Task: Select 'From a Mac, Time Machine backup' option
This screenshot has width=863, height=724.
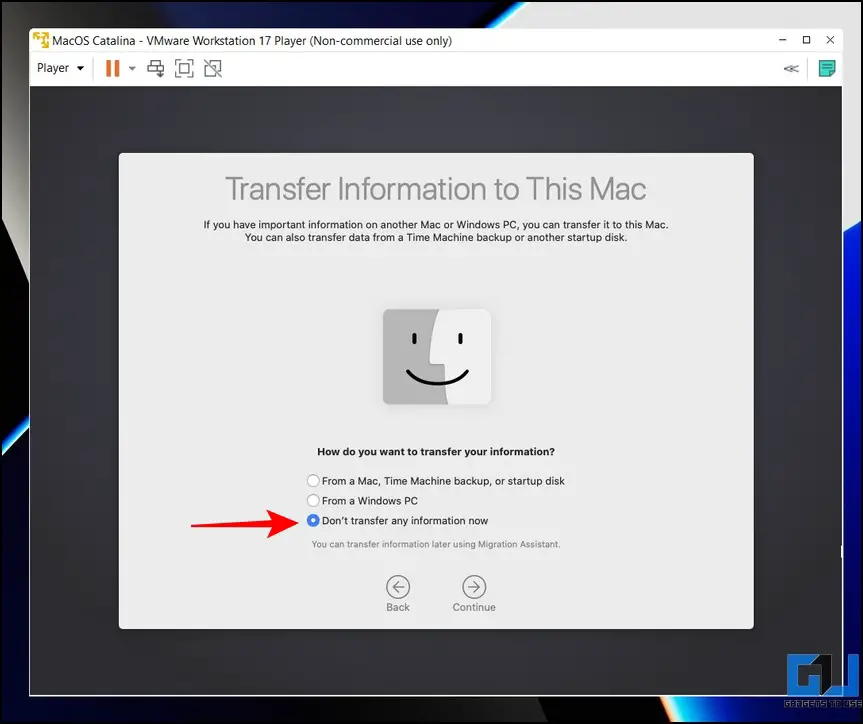Action: [314, 481]
